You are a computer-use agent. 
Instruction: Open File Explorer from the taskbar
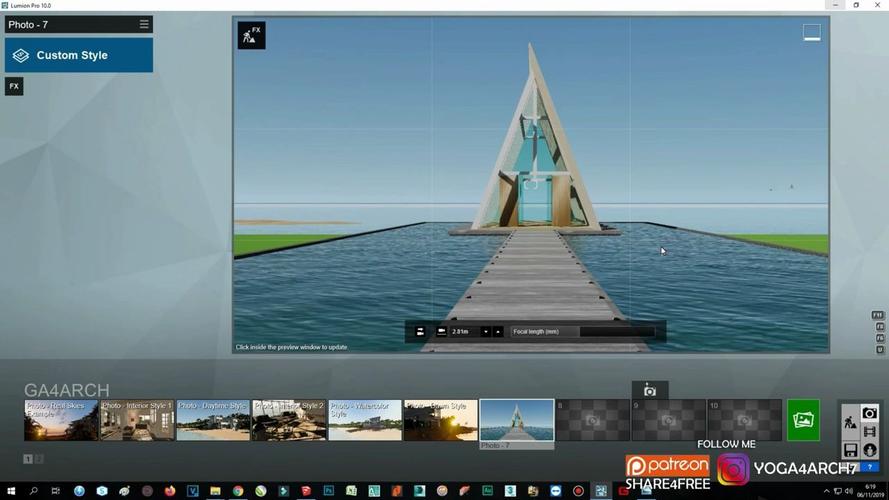pyautogui.click(x=215, y=491)
